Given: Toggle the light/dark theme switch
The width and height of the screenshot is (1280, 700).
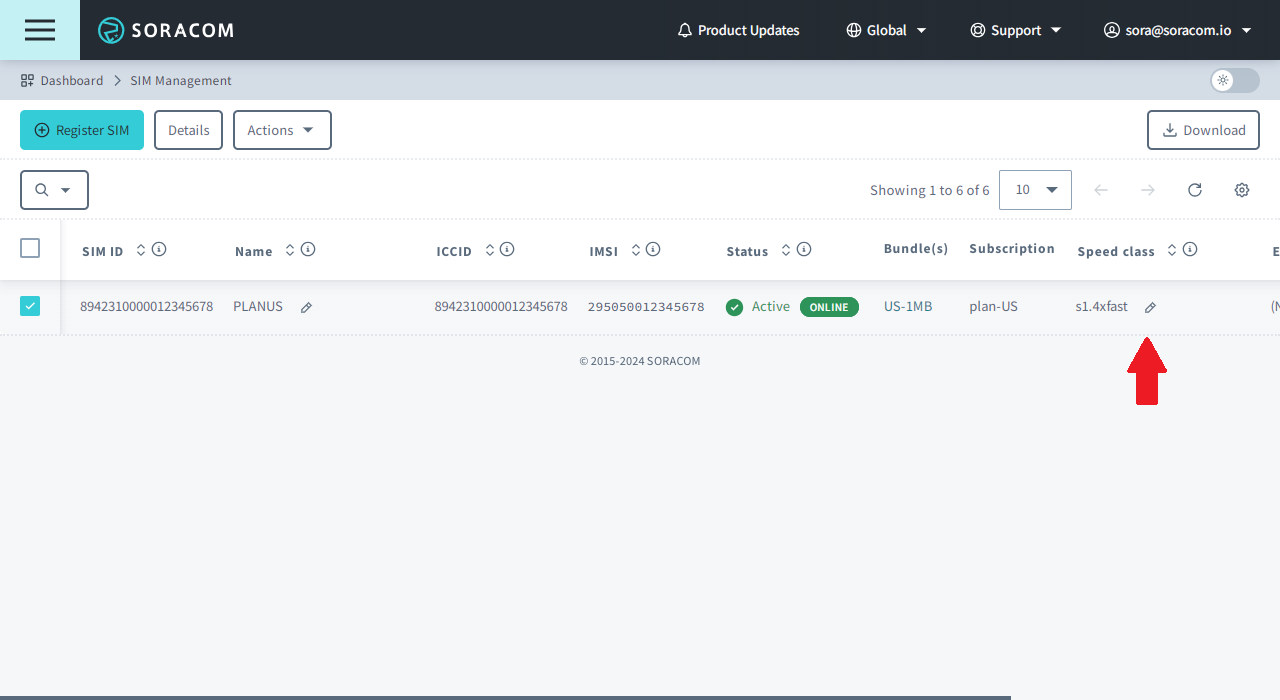Looking at the screenshot, I should tap(1234, 80).
